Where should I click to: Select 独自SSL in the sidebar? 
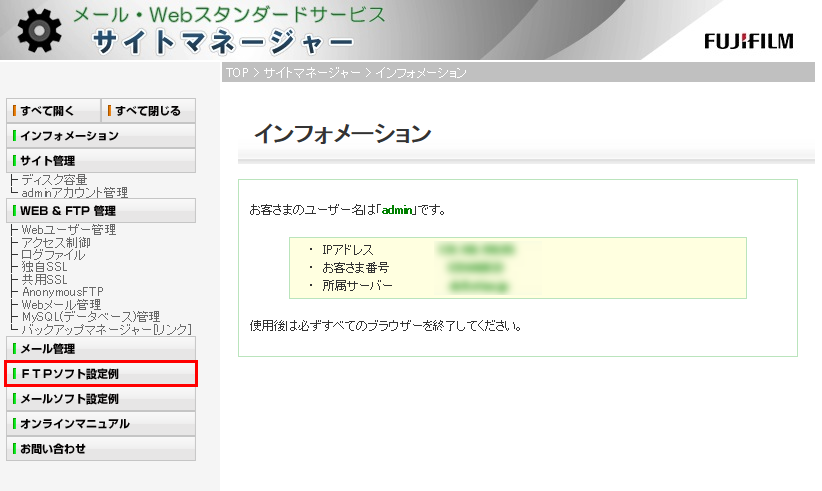pyautogui.click(x=45, y=268)
